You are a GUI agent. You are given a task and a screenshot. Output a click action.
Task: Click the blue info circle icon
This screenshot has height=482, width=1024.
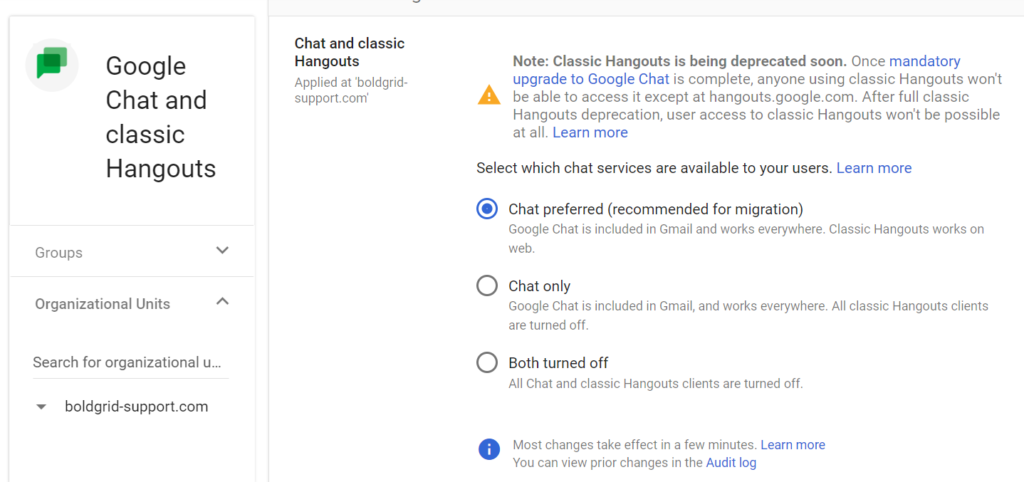tap(489, 449)
